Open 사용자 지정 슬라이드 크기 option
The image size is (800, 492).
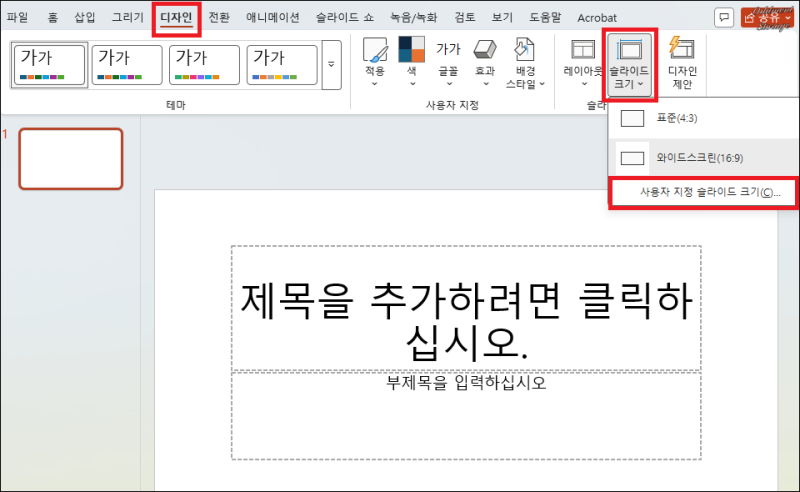704,192
